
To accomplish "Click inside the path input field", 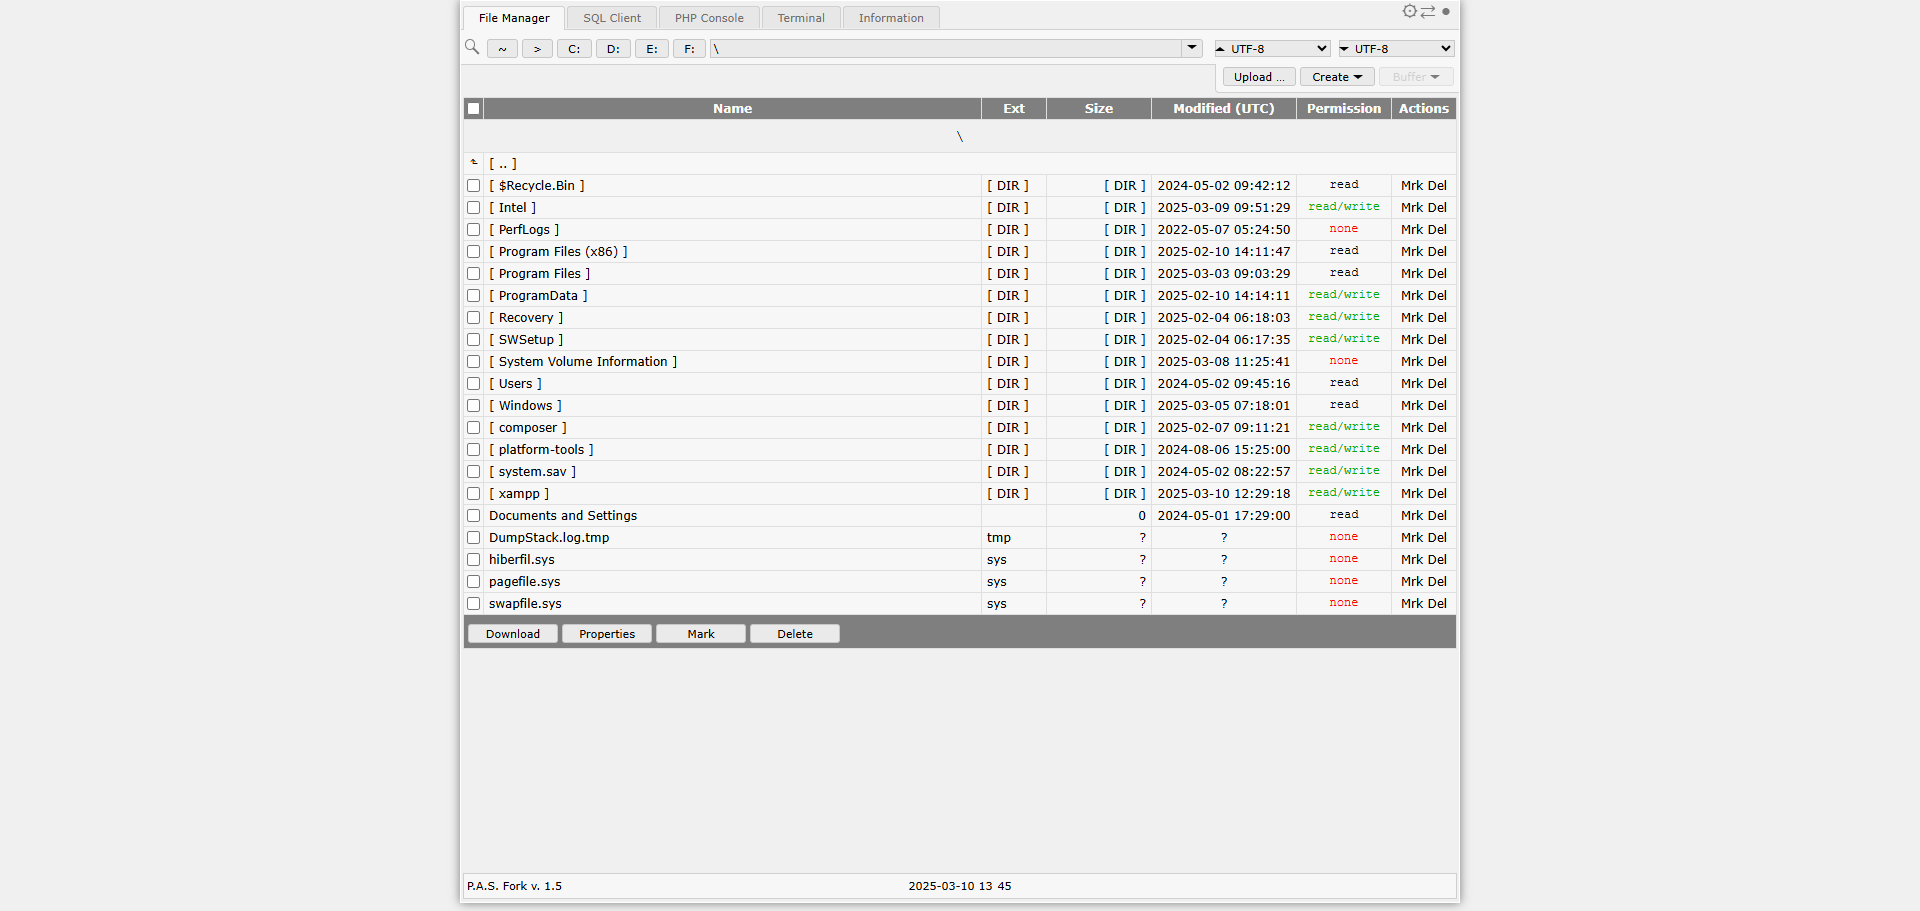I will 950,48.
